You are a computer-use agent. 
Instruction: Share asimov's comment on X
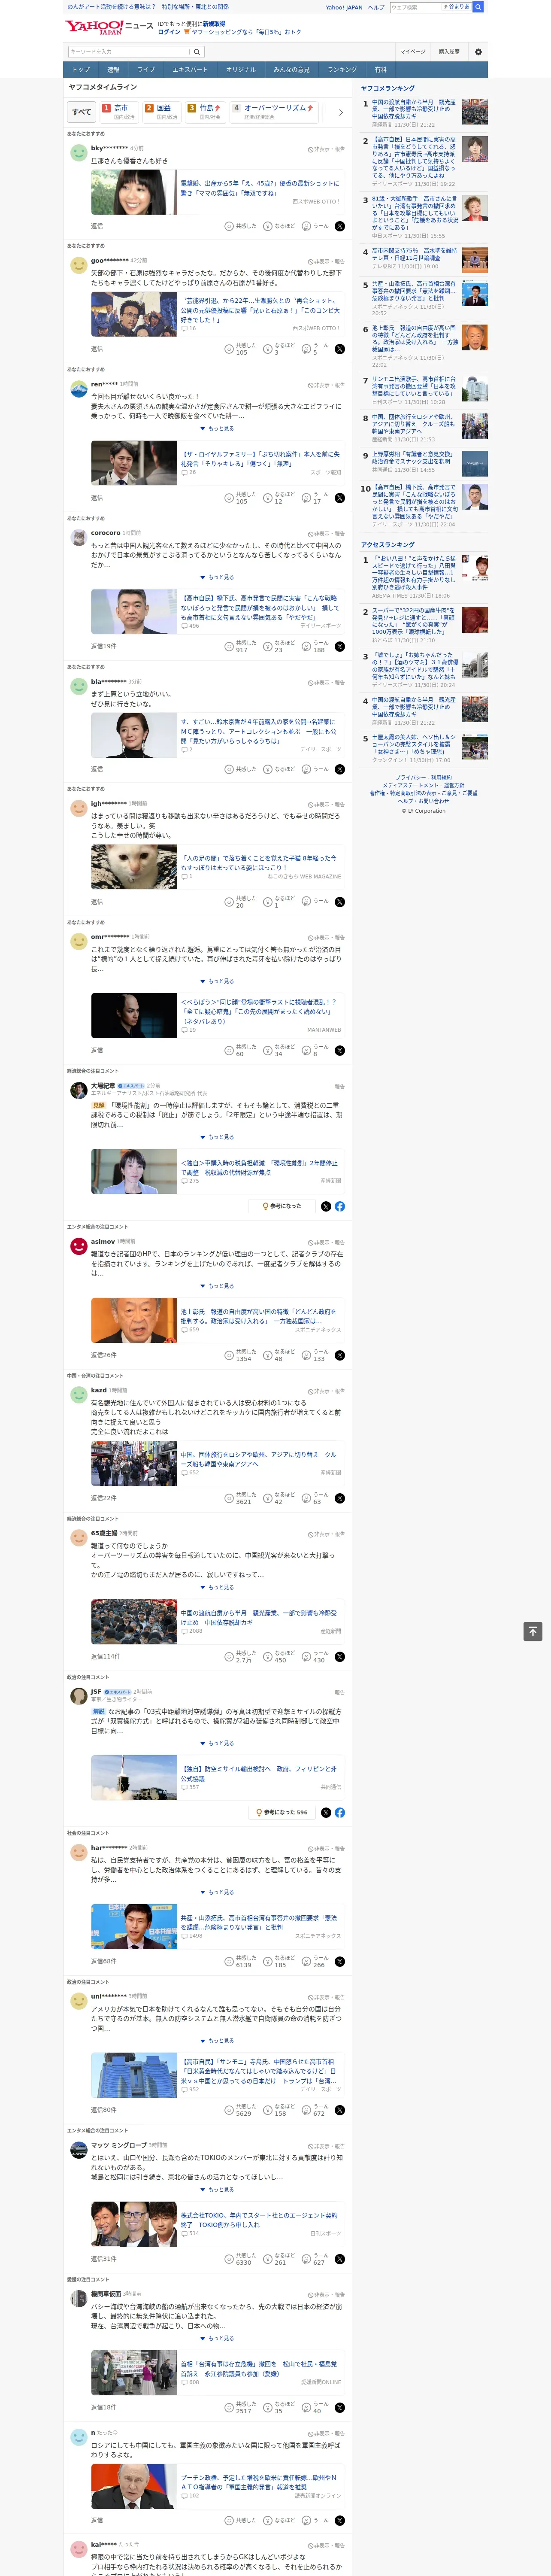[340, 1355]
